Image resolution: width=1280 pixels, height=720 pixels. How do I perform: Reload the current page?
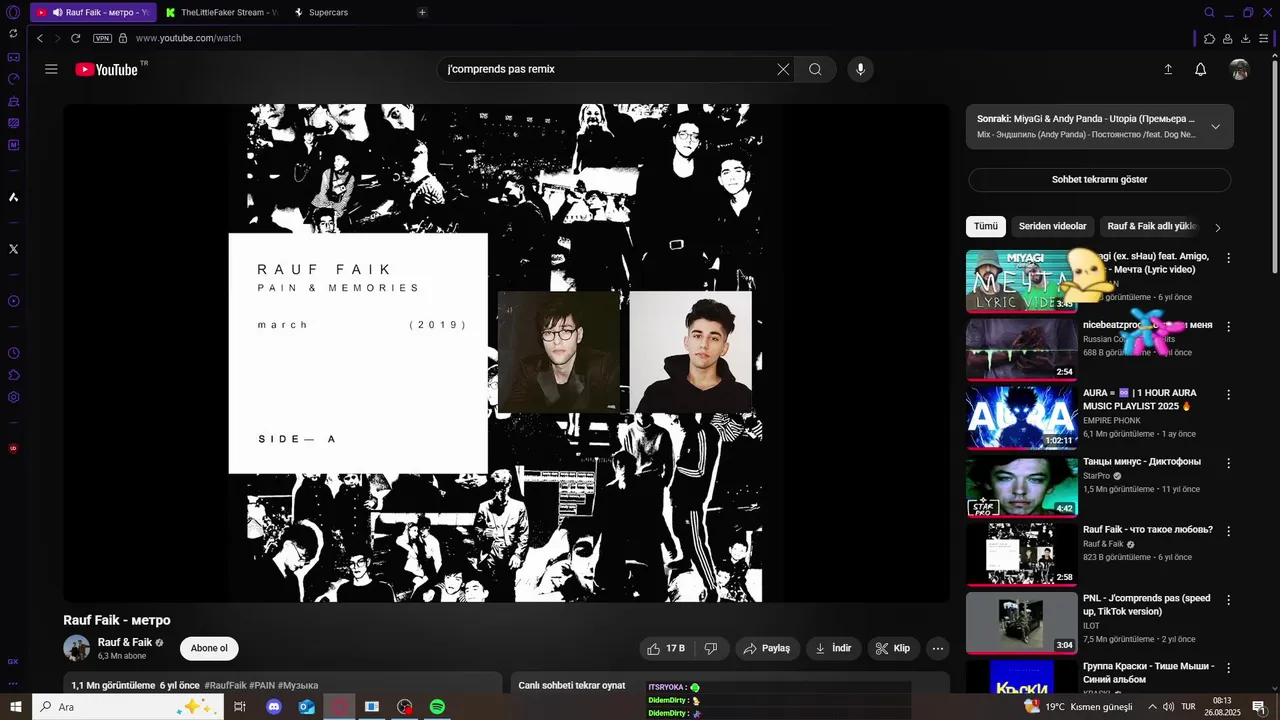click(75, 38)
